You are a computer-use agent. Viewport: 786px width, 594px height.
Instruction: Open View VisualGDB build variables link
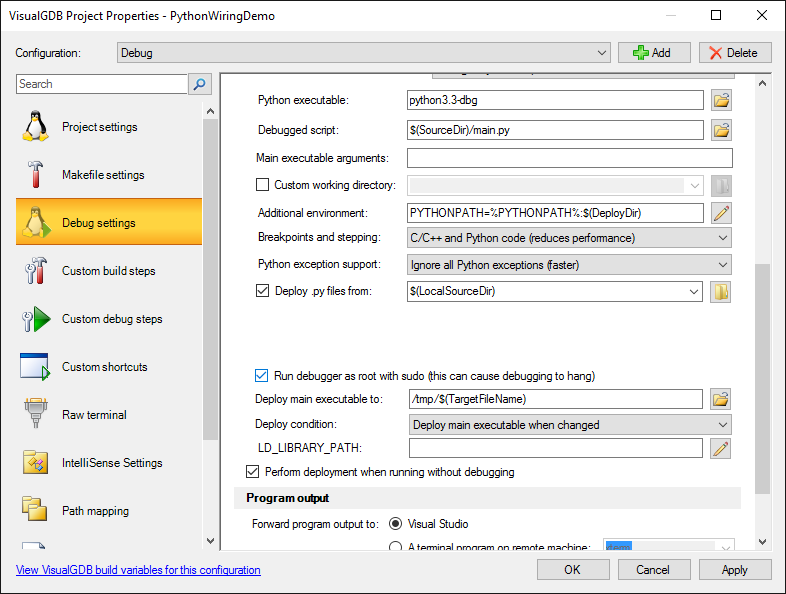[138, 570]
